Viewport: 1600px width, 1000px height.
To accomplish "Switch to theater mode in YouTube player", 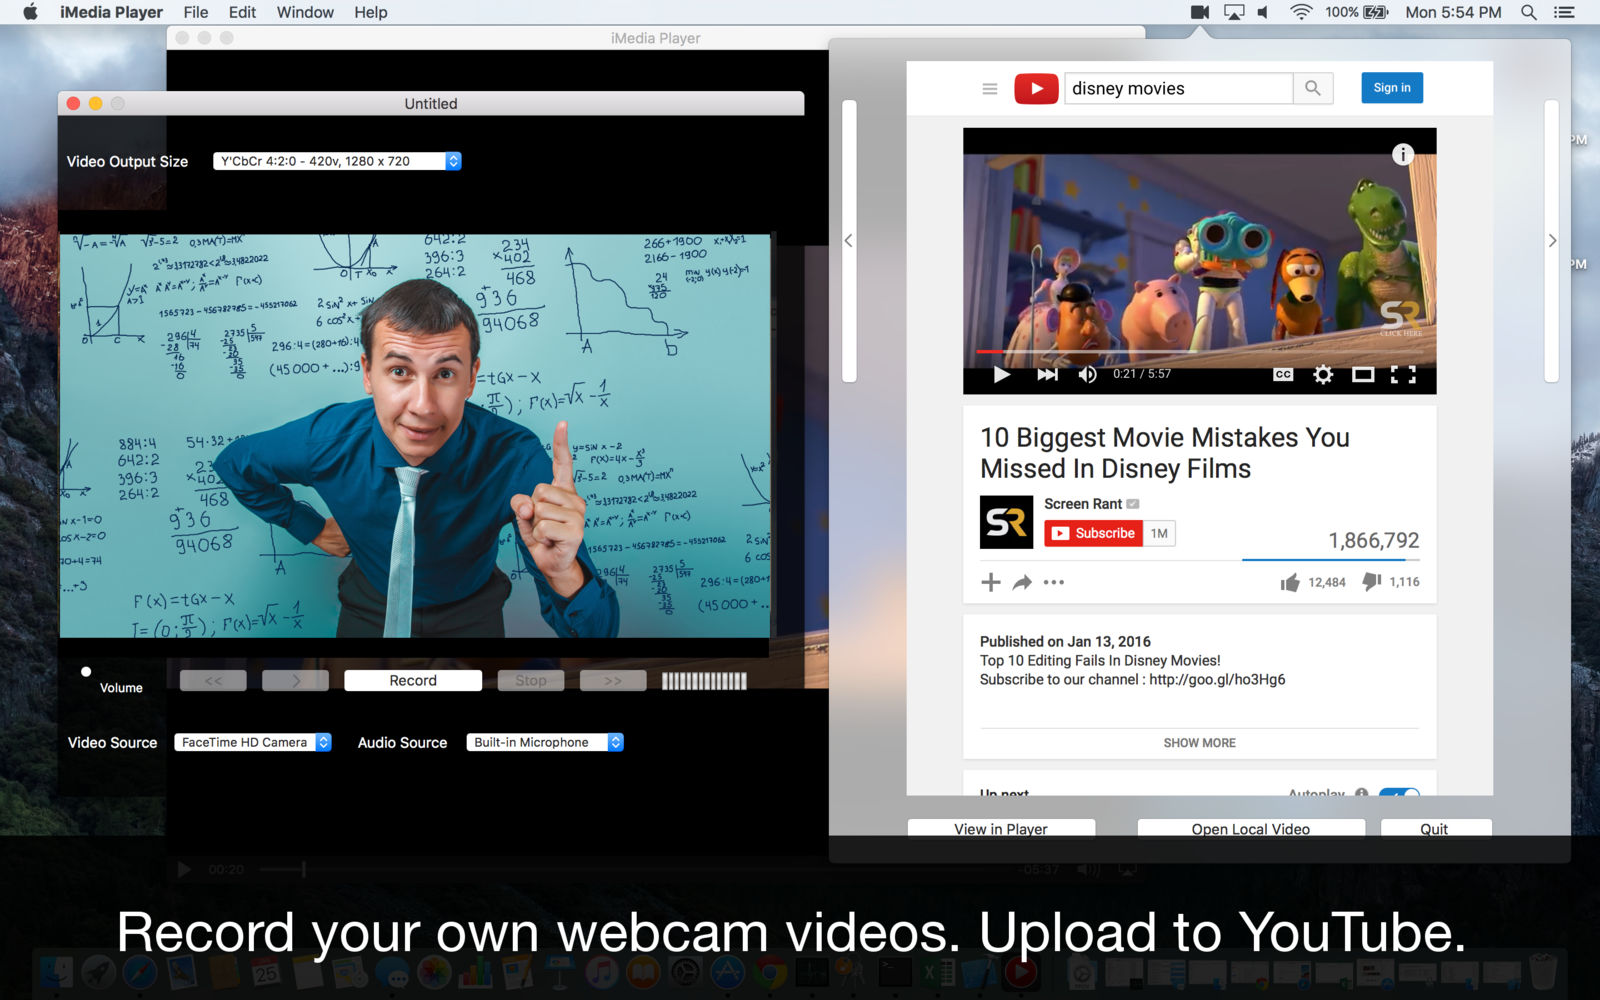I will coord(1363,374).
